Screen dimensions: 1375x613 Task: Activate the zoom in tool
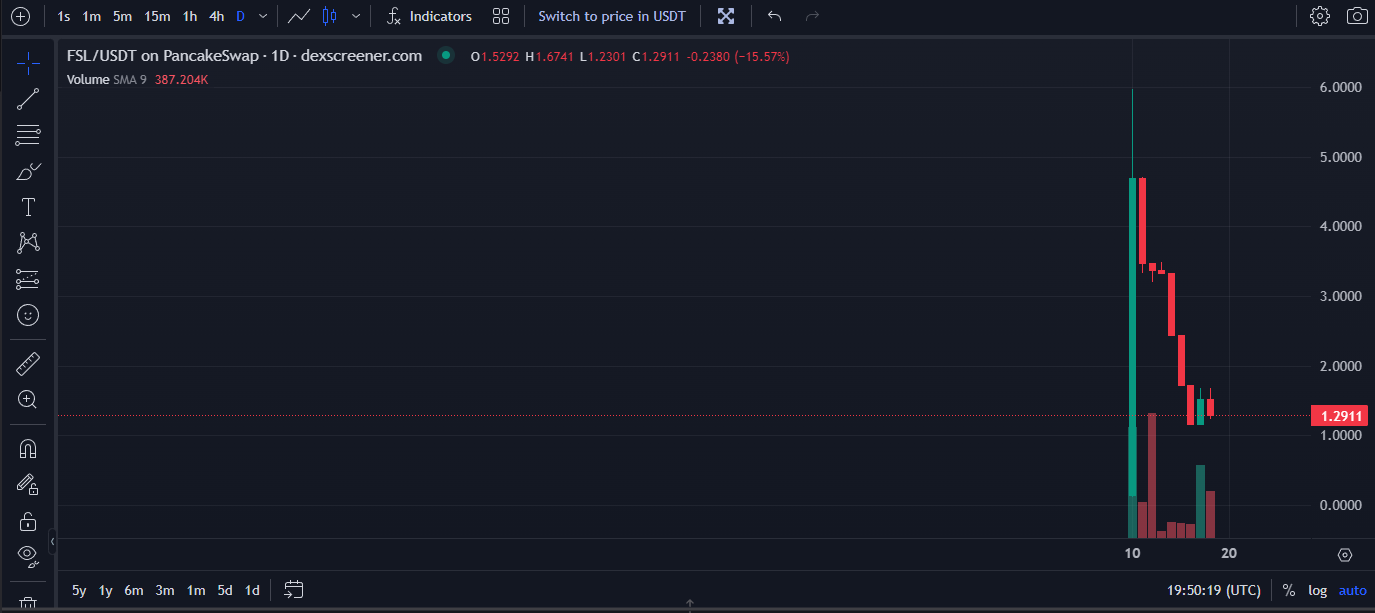click(x=28, y=400)
